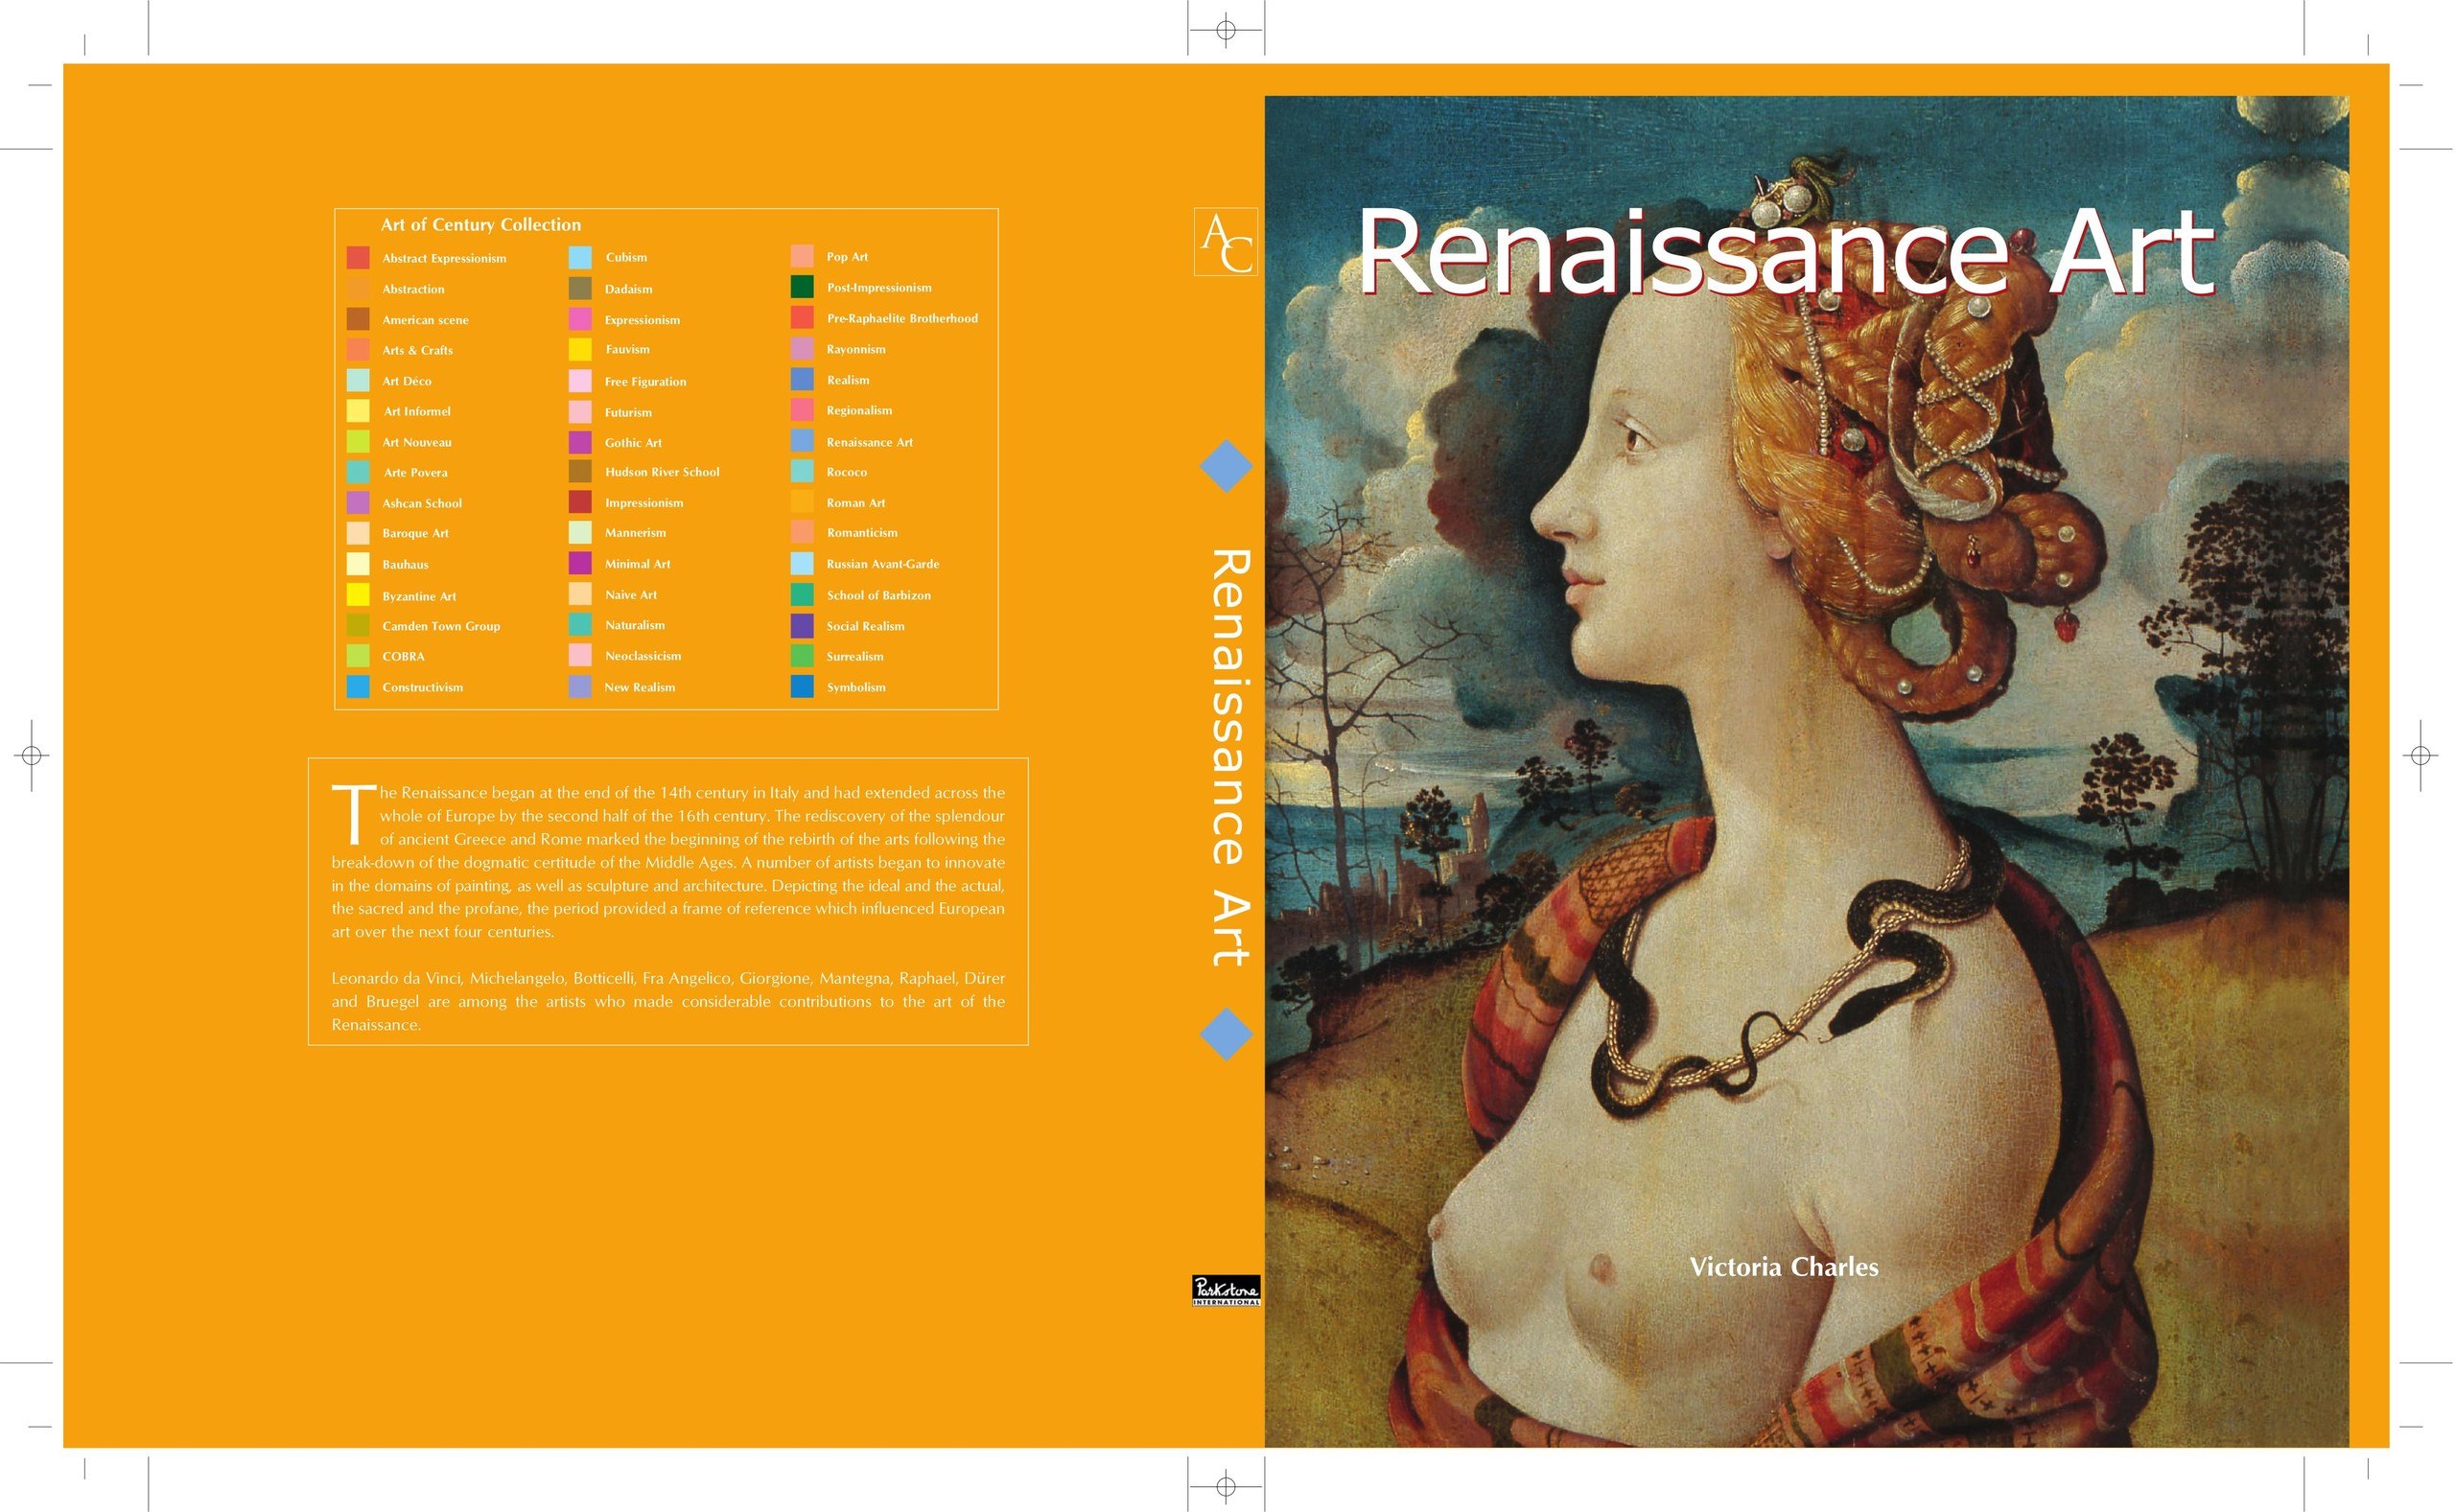
Task: Click the author name 'Victoria Charles'
Action: [1784, 1267]
